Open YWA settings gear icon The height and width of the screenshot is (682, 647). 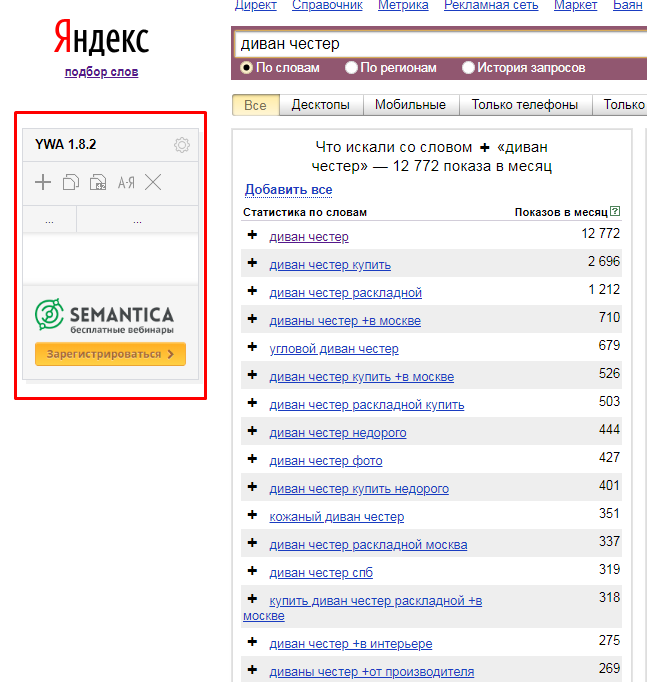(182, 145)
